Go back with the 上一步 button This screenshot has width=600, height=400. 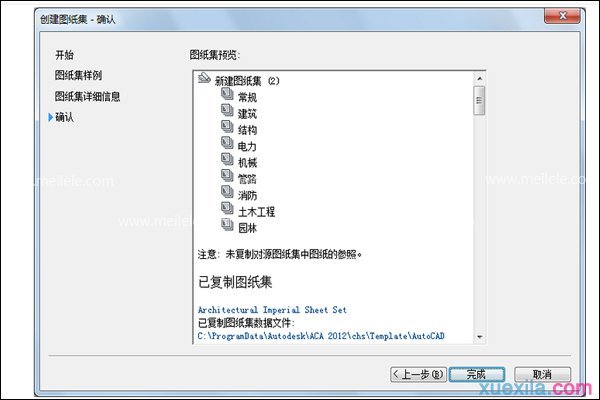coord(416,374)
